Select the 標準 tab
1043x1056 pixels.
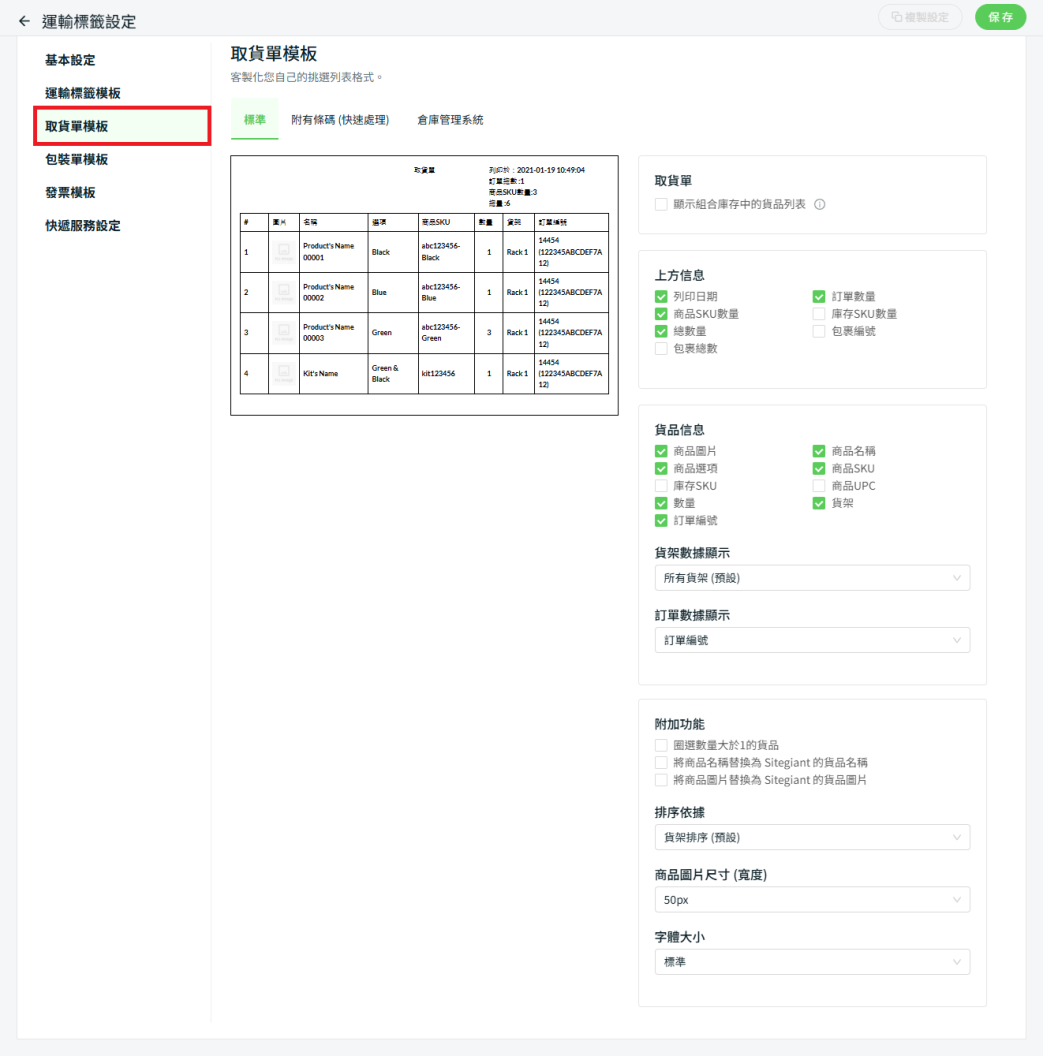tap(255, 120)
